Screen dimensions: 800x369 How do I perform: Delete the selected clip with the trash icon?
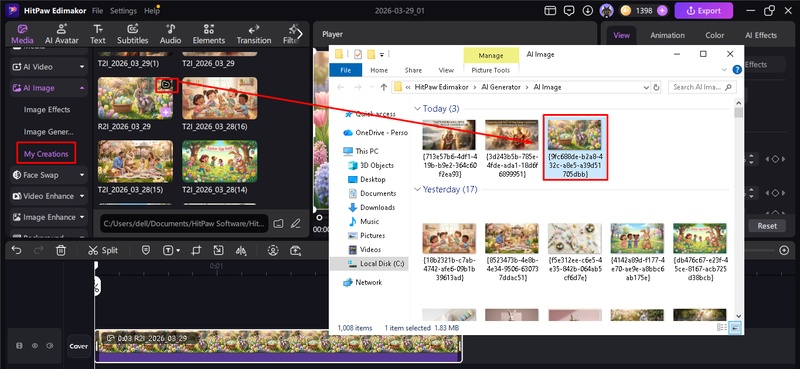coord(61,250)
